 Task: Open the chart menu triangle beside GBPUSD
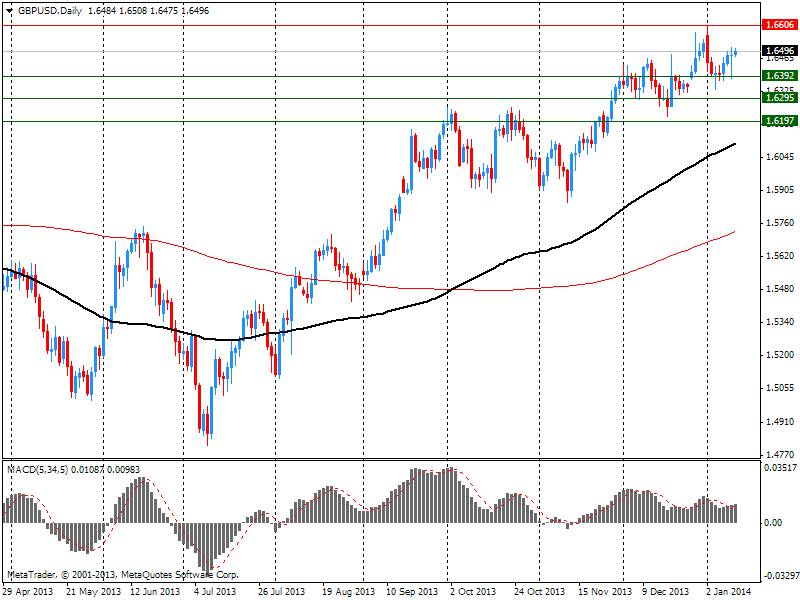pos(9,11)
